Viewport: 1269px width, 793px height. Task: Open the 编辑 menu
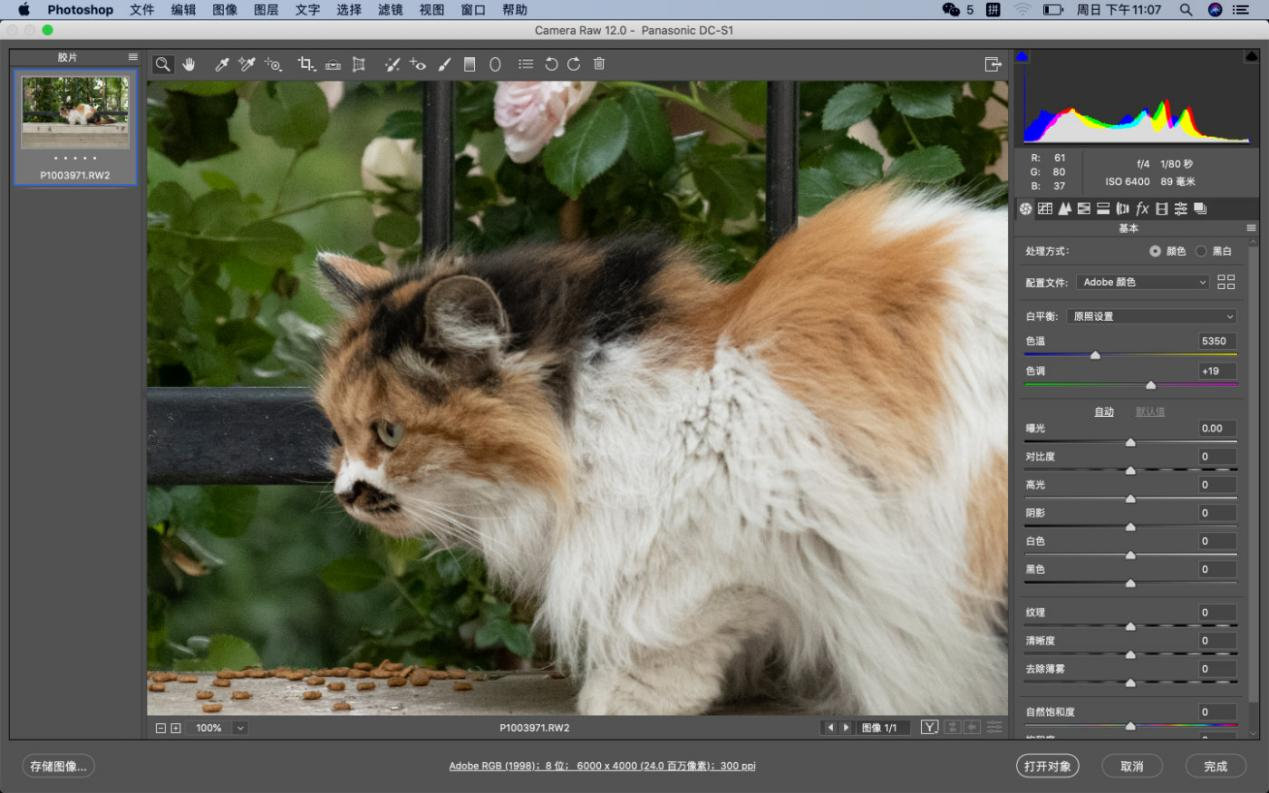click(184, 10)
